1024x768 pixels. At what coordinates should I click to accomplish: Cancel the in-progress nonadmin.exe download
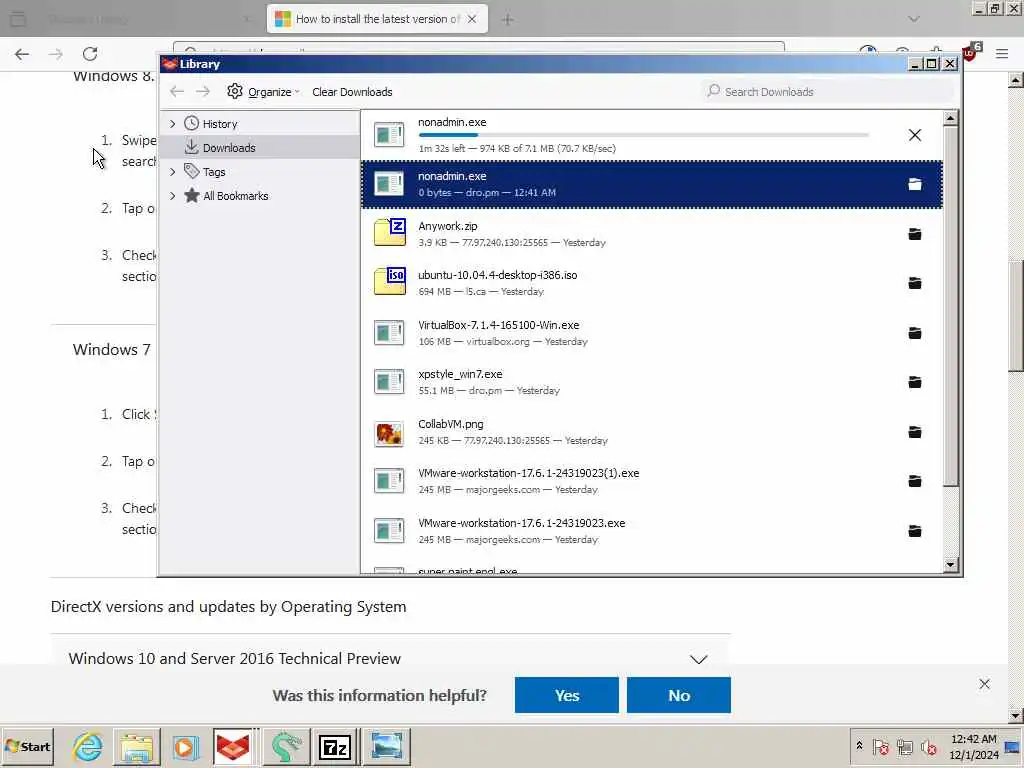(x=914, y=135)
